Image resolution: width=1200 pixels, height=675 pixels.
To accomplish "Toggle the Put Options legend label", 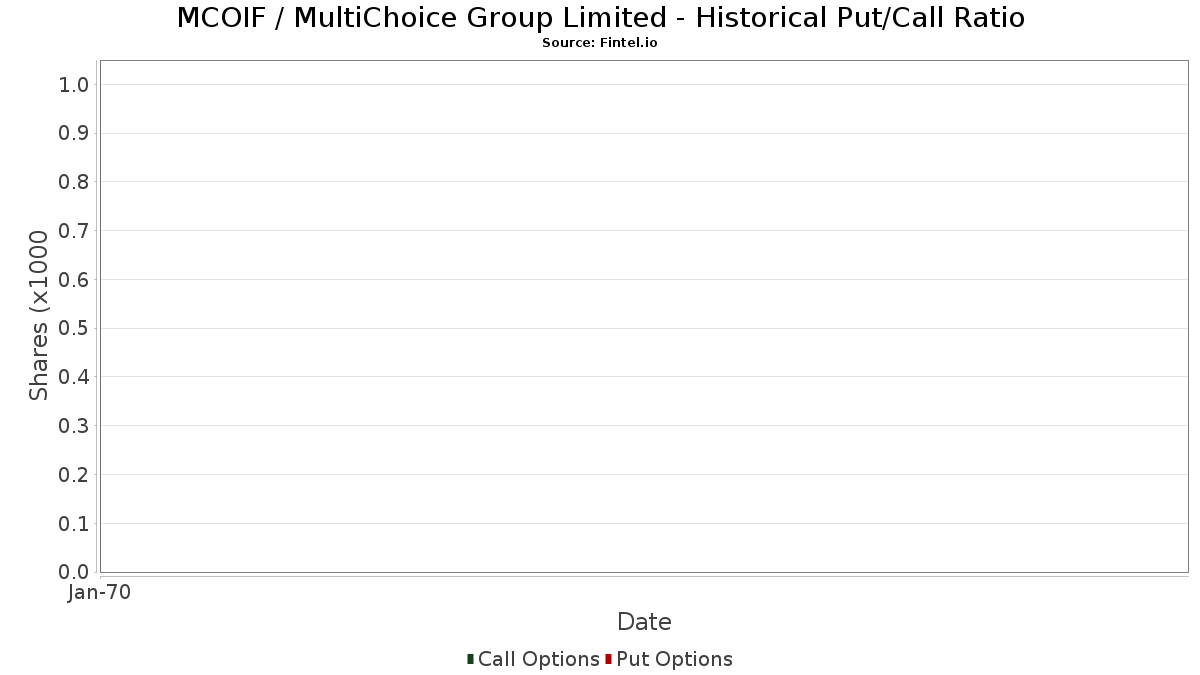I will (675, 659).
